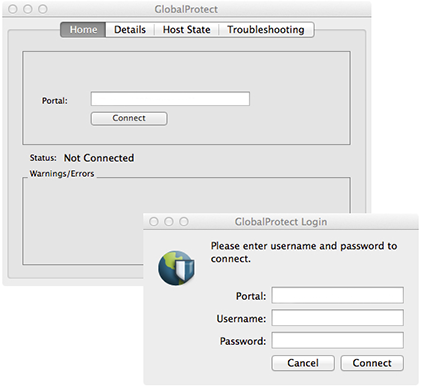The image size is (424, 392).
Task: Minimize the GlobalProtect Login dialog
Action: (x=169, y=222)
